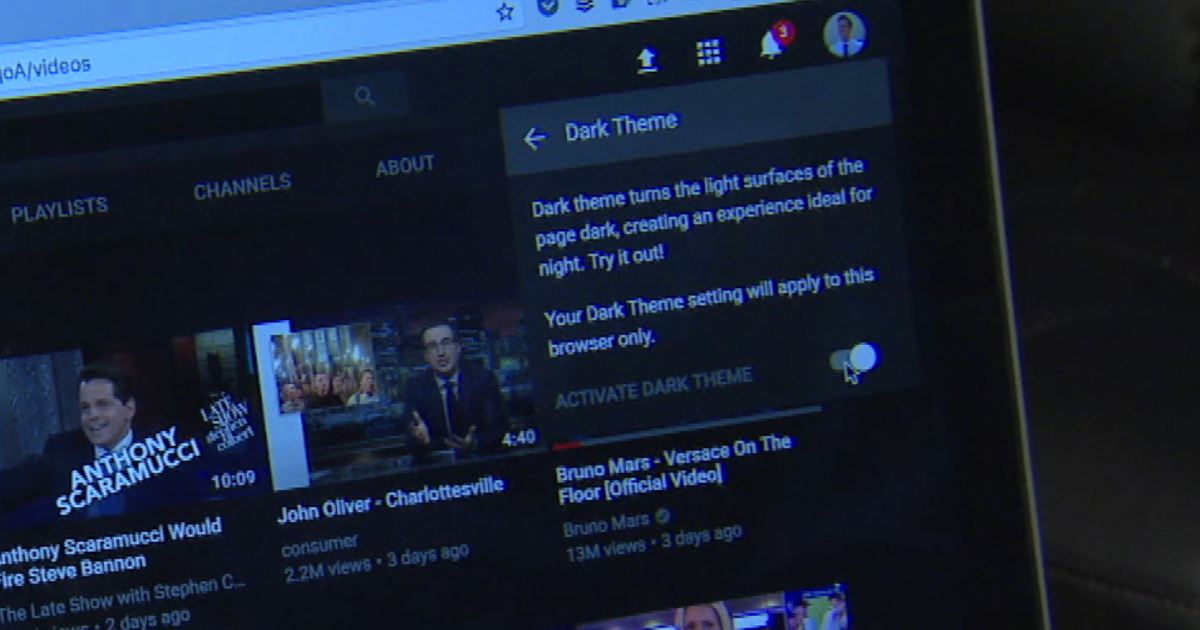
Task: Switch to the Playlists tab
Action: 59,209
